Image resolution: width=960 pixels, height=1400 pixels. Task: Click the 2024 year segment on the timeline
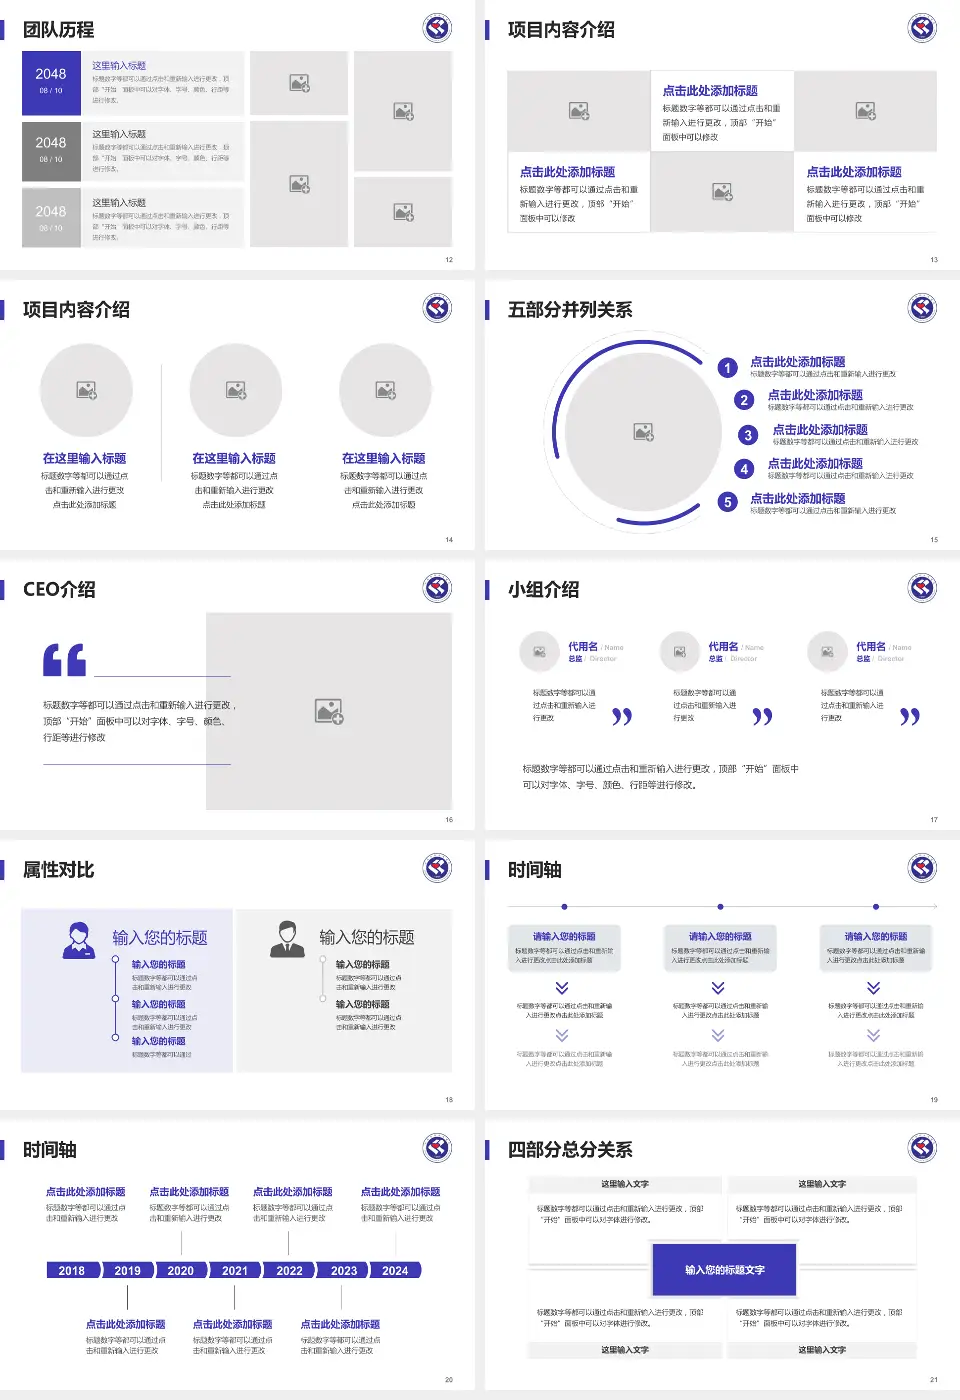pos(395,1270)
